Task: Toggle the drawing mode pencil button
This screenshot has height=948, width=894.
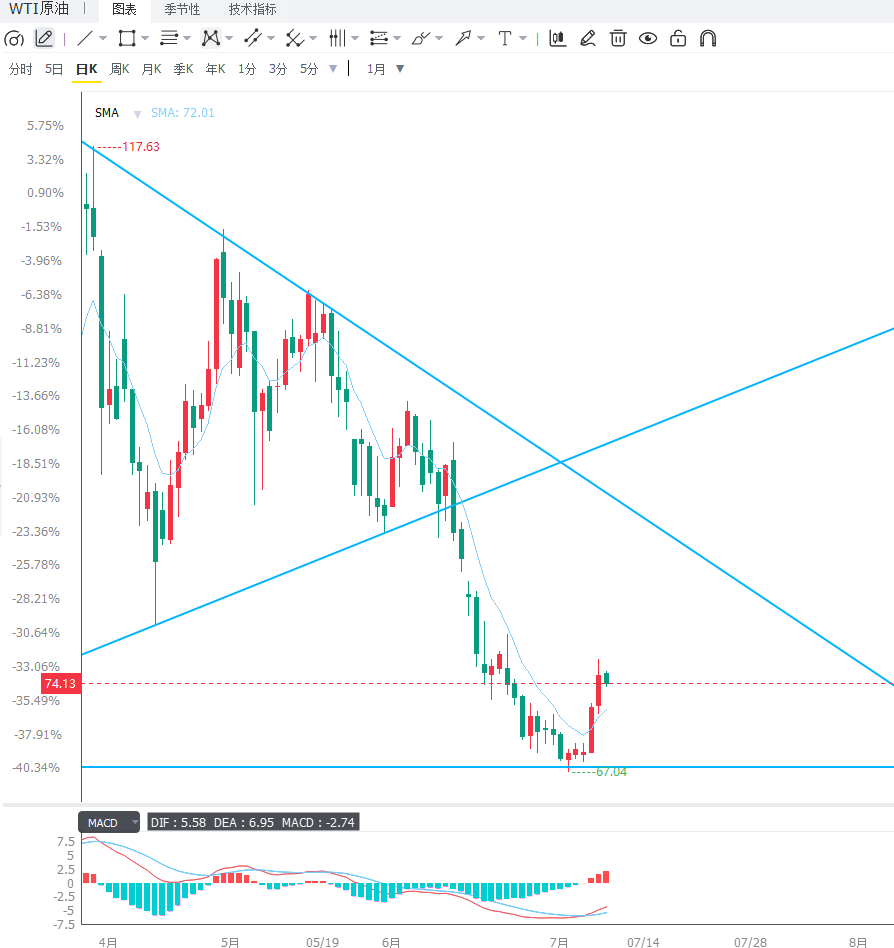Action: pos(44,39)
